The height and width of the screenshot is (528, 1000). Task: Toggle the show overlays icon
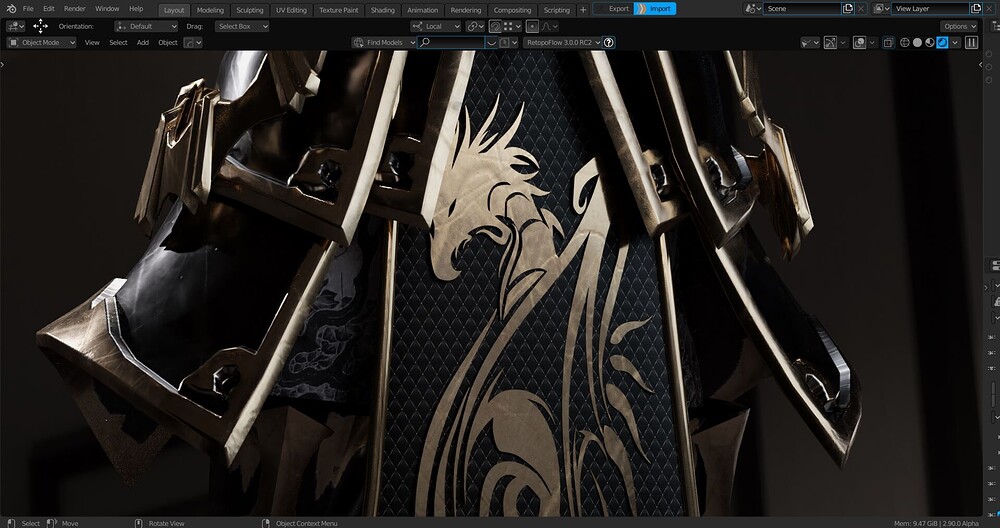(859, 43)
